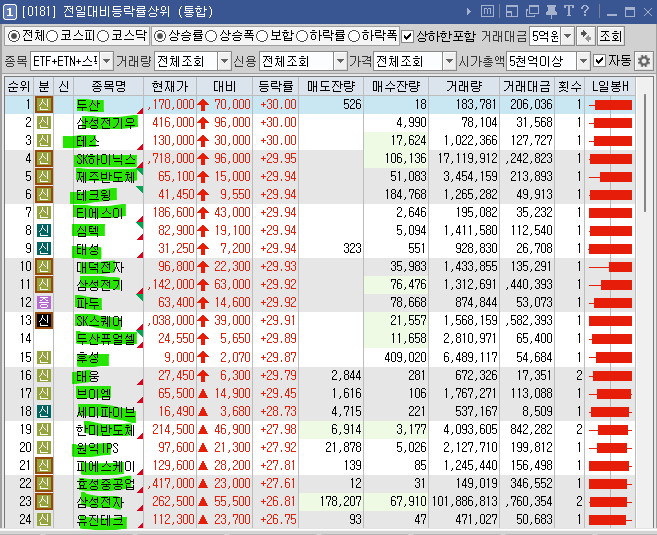Click the 거래량 cell 101,886,813
657x535 pixels.
[464, 501]
